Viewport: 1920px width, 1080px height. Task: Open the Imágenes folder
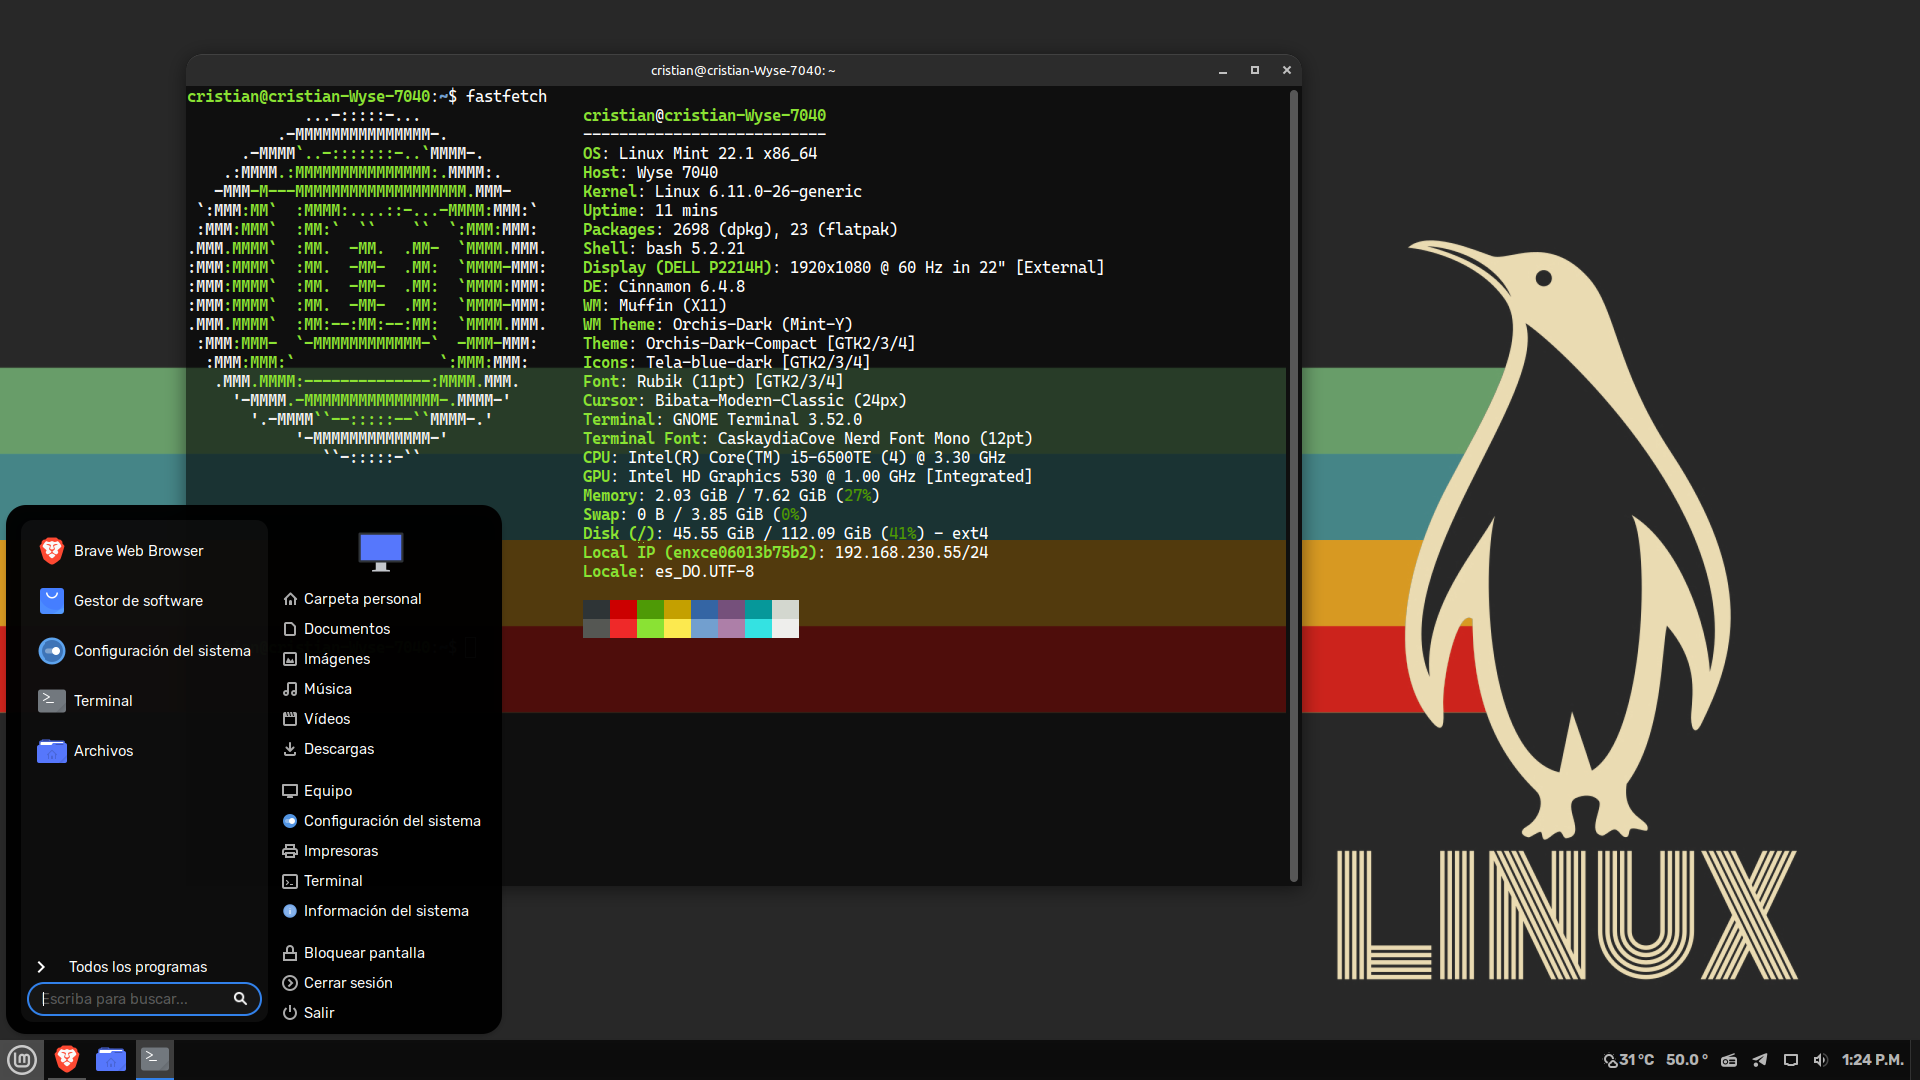click(326, 659)
